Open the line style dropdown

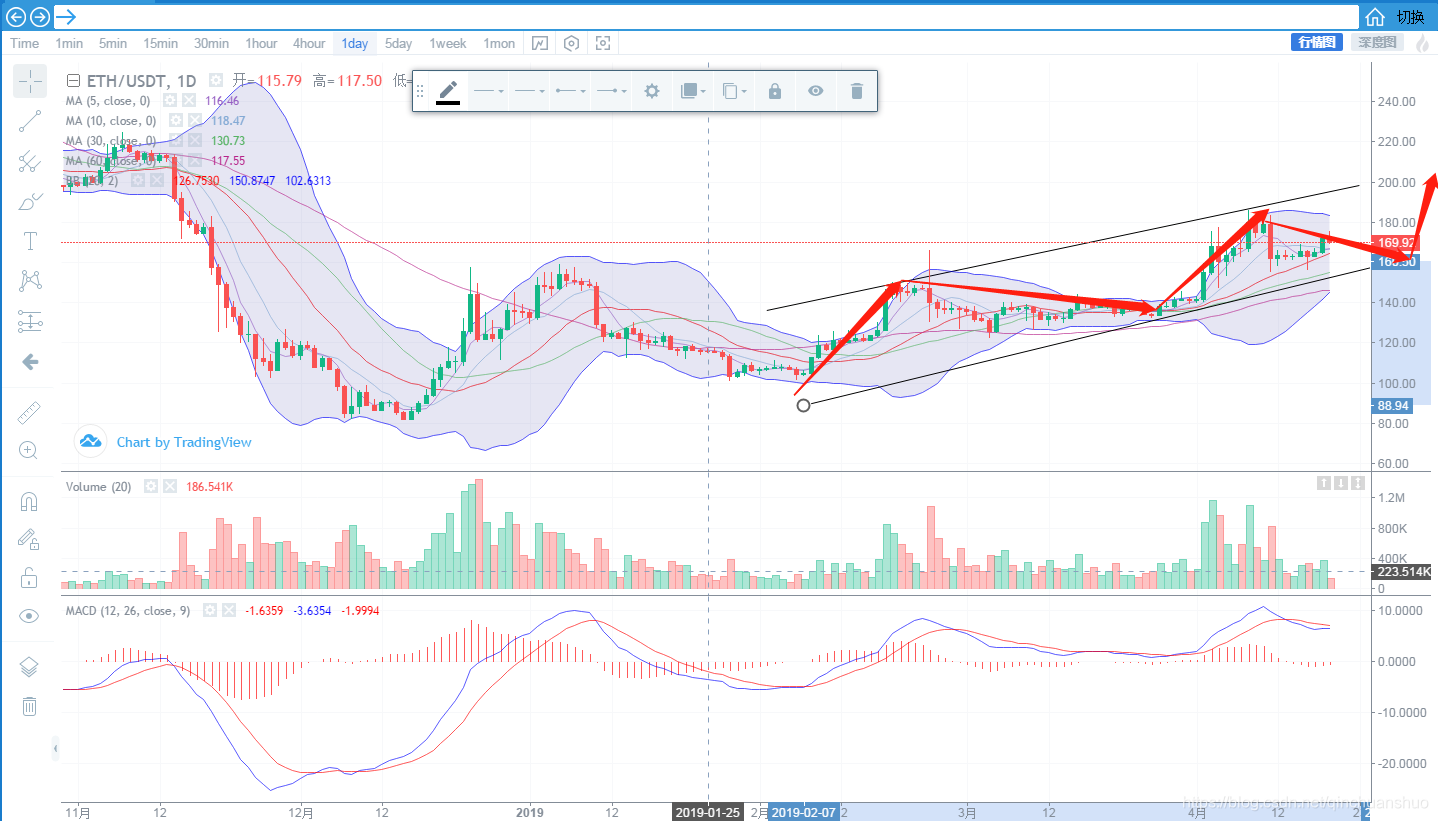[530, 91]
